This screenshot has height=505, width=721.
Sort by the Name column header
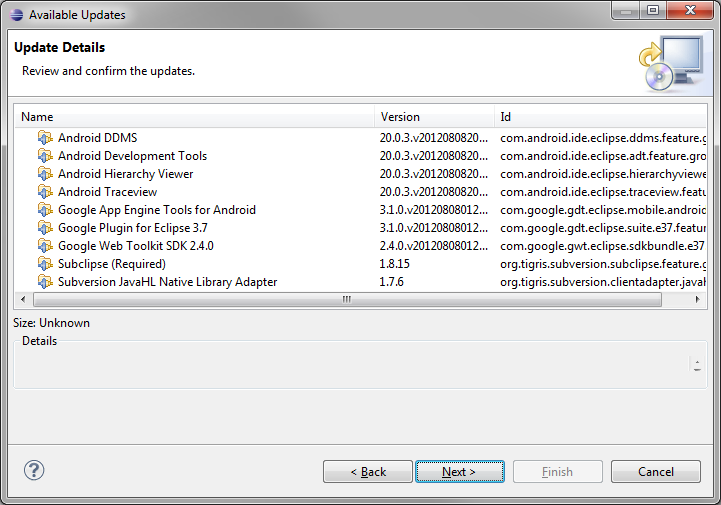coord(195,116)
